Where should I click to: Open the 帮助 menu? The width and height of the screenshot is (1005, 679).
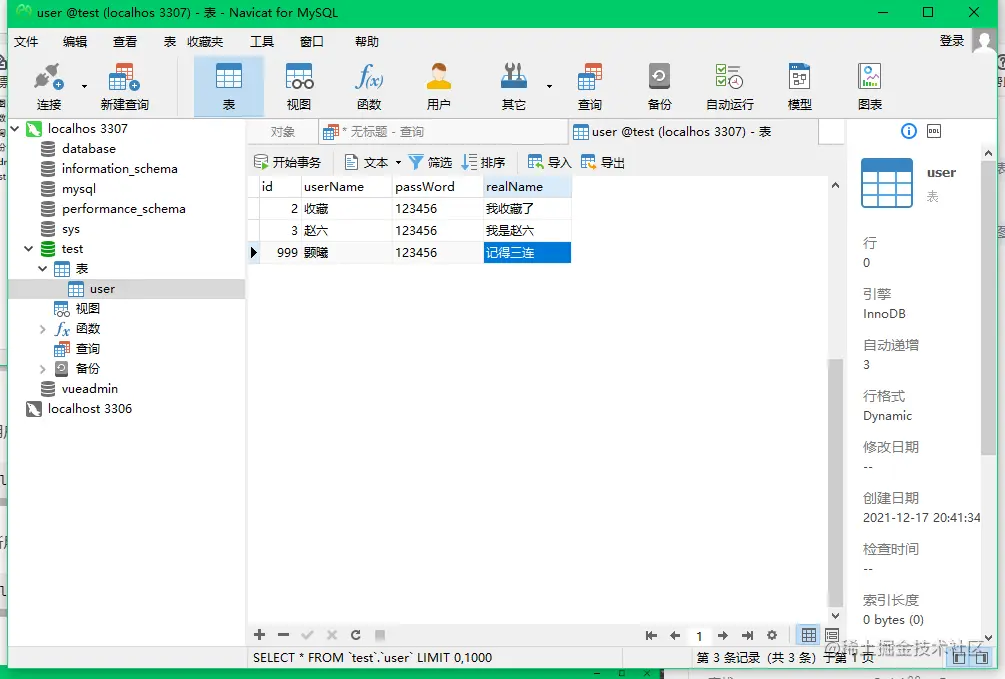point(367,42)
